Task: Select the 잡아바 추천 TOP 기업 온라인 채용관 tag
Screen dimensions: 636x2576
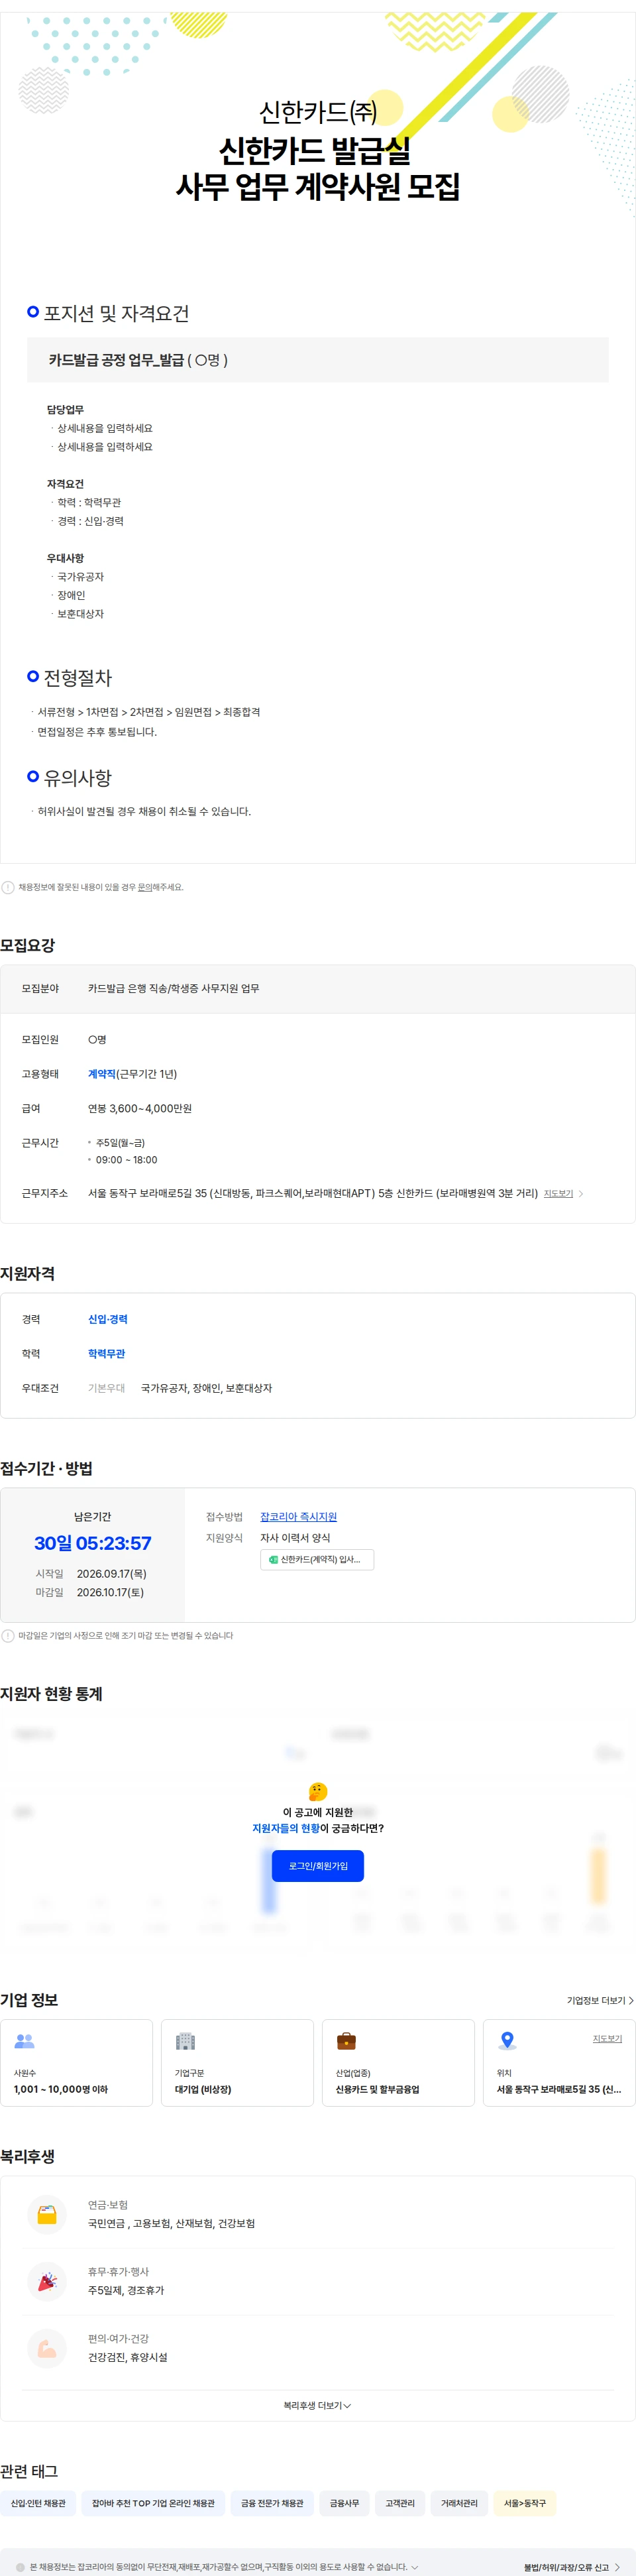Action: coord(153,2503)
